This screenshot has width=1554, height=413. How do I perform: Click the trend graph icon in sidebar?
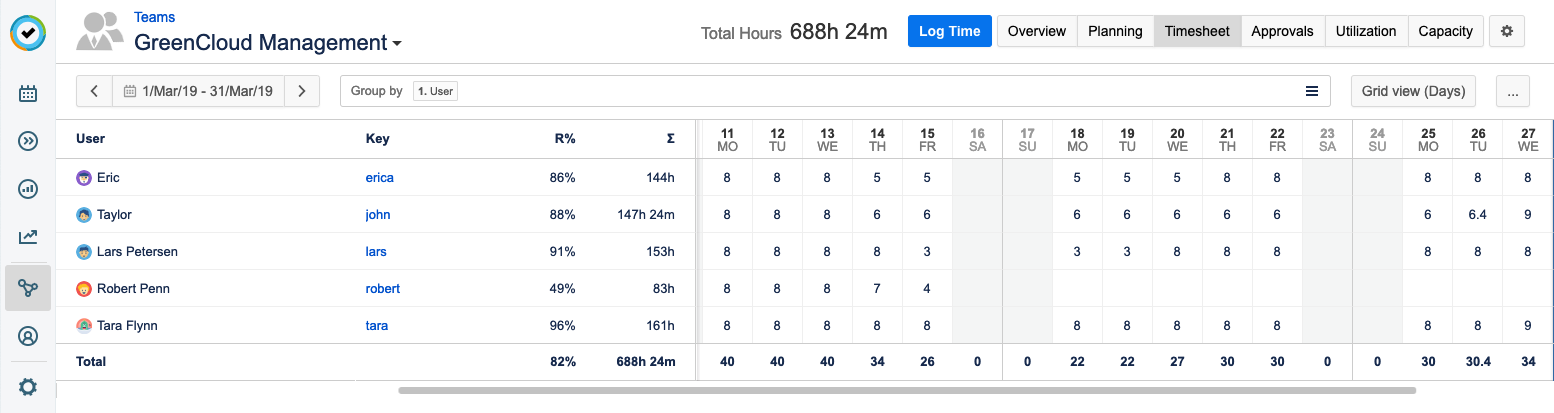pyautogui.click(x=28, y=237)
